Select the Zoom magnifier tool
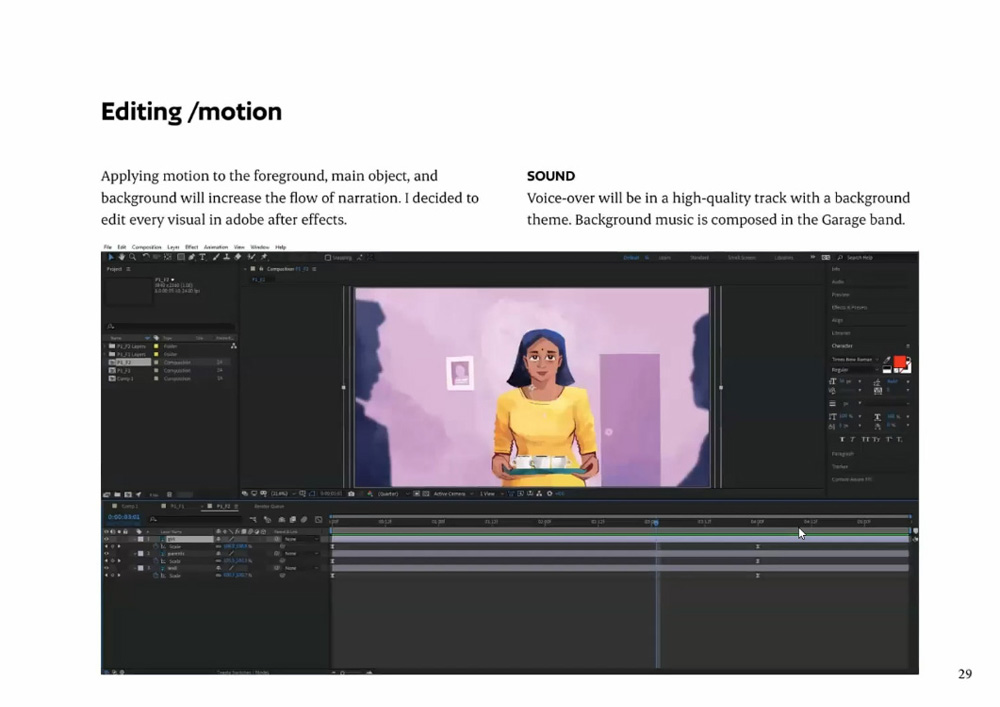 (x=133, y=257)
